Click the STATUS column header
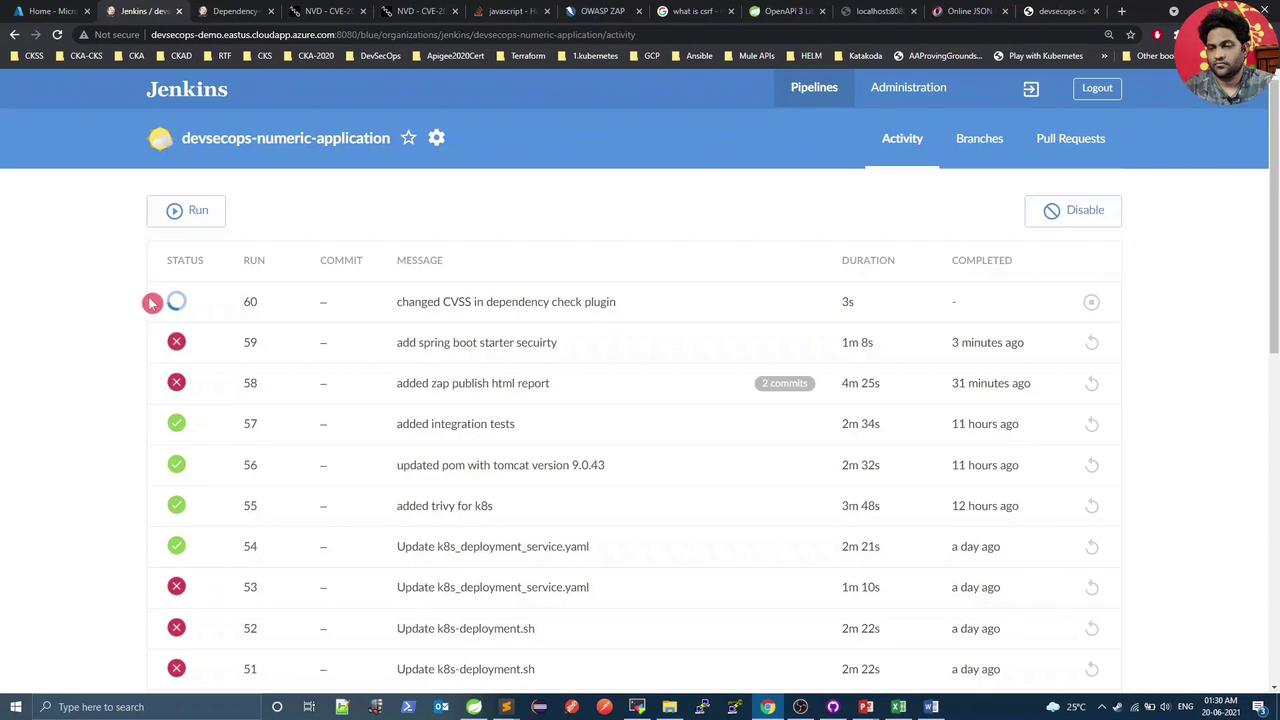The height and width of the screenshot is (720, 1280). coord(185,260)
